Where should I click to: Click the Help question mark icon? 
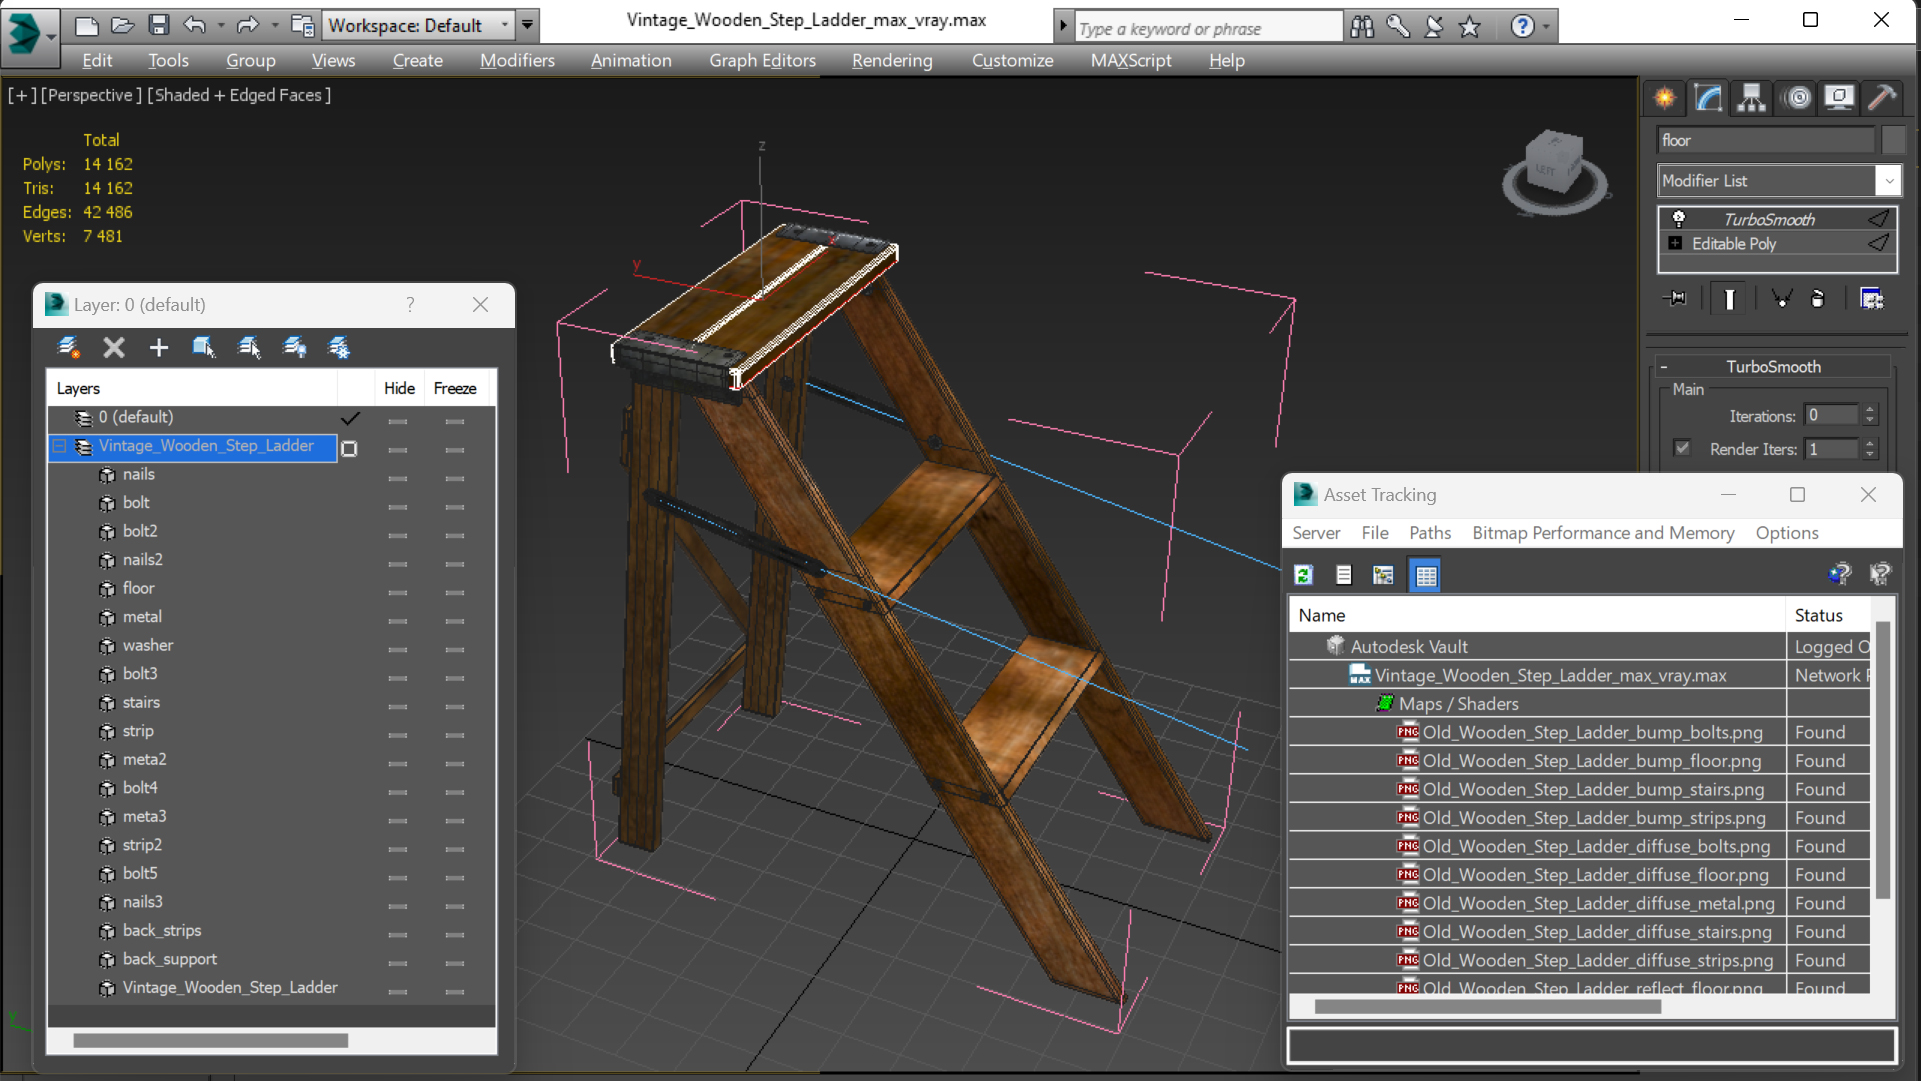[x=1522, y=27]
